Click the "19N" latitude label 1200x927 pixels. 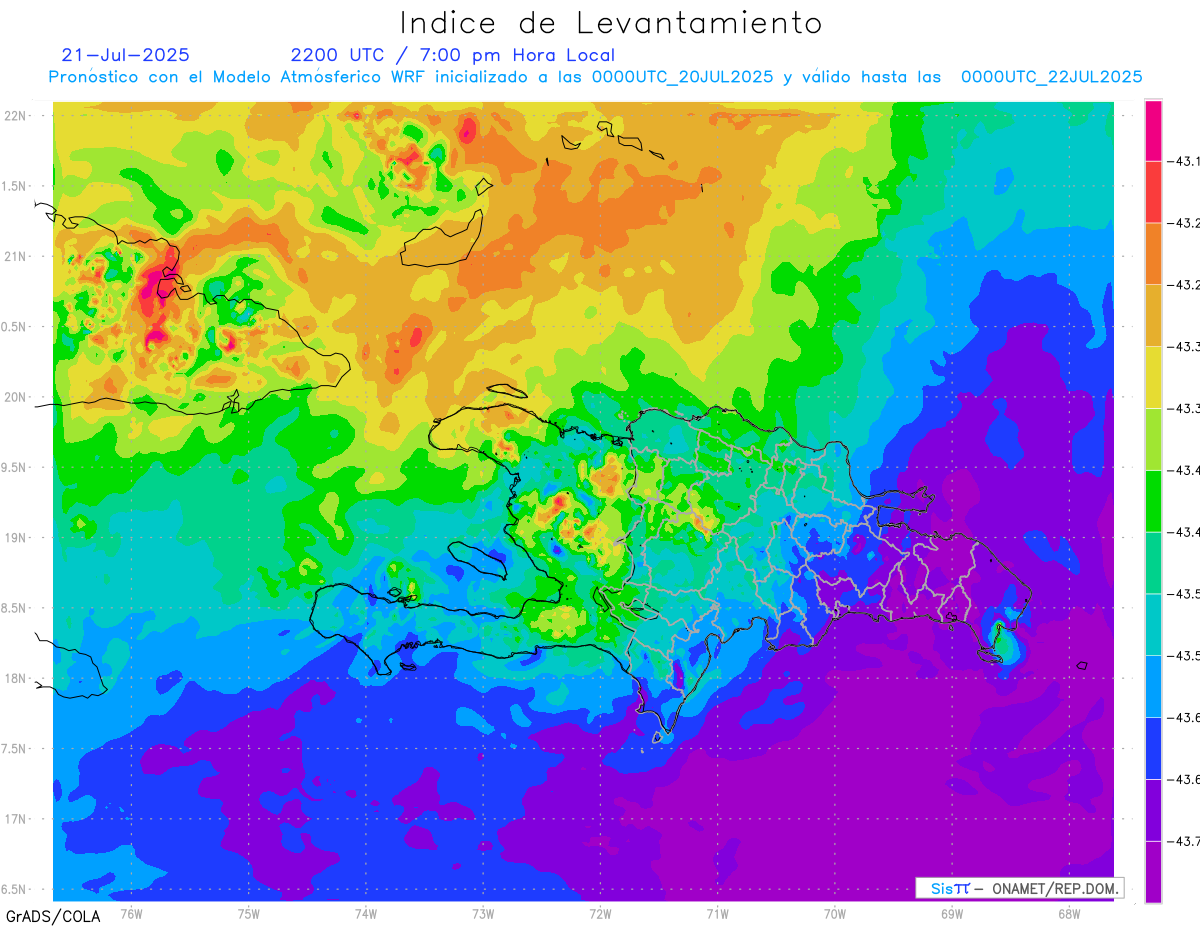coord(17,537)
